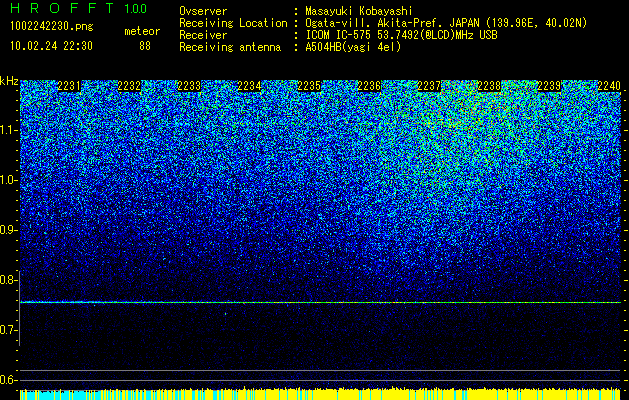Click the 0.9 frequency axis label
This screenshot has width=629, height=400.
[8, 230]
